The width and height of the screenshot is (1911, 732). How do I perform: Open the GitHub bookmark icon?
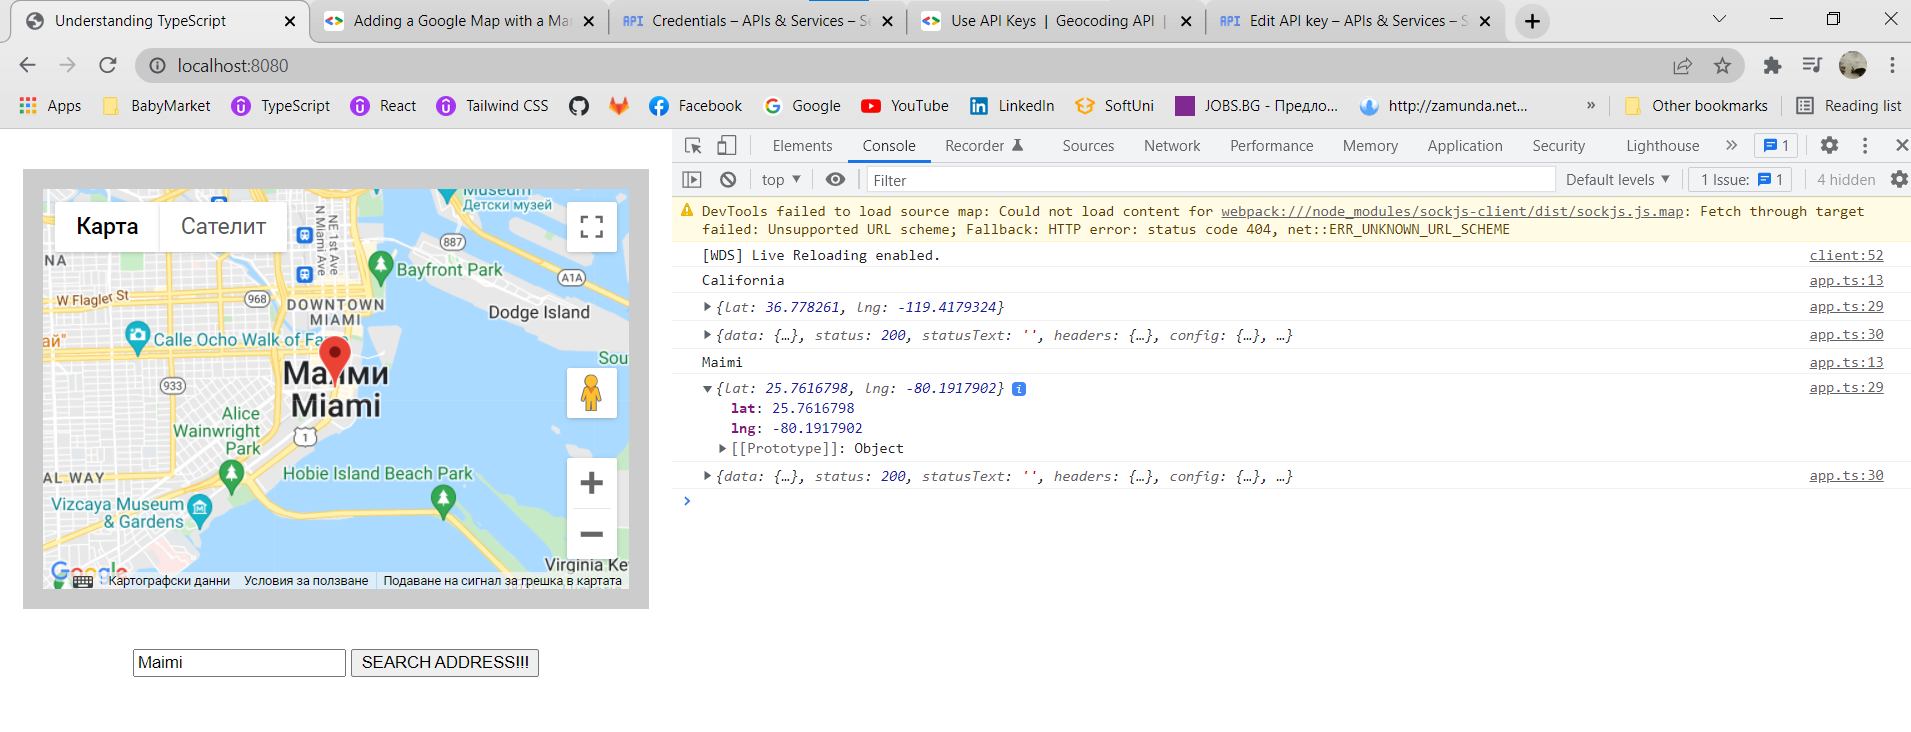(x=579, y=106)
